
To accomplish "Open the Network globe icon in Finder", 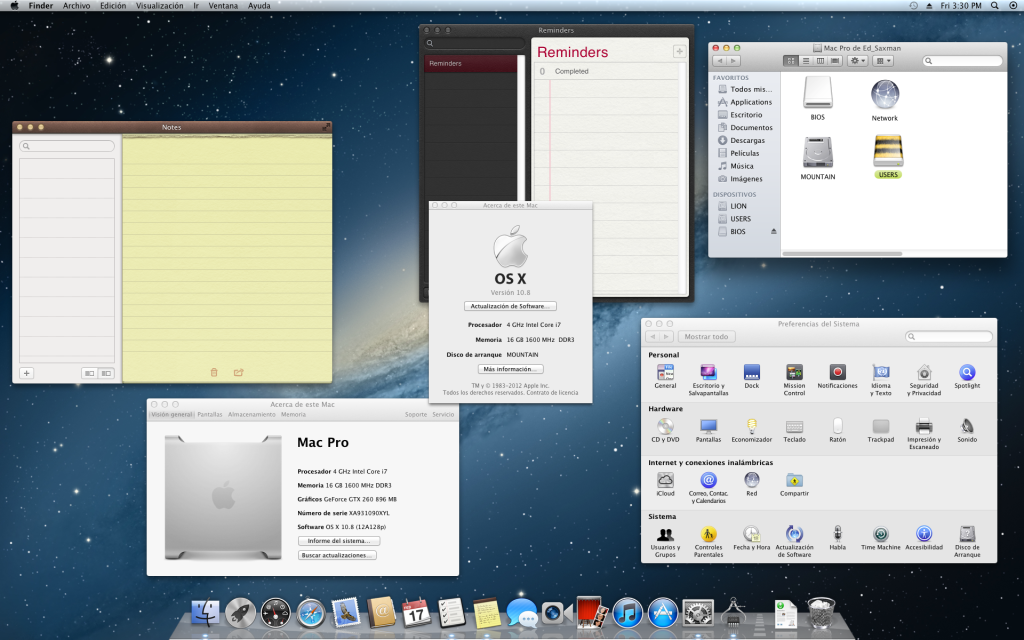I will pos(884,95).
